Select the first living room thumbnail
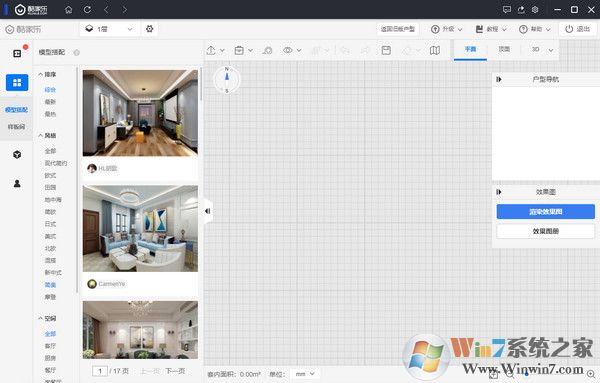 click(140, 113)
